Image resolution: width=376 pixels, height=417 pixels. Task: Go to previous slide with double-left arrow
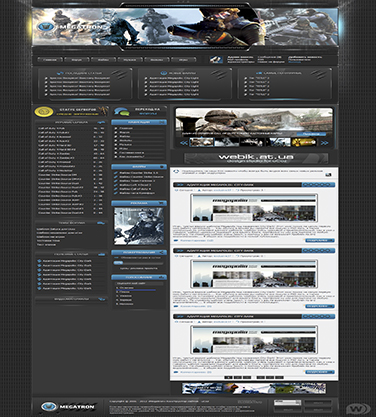pos(184,142)
